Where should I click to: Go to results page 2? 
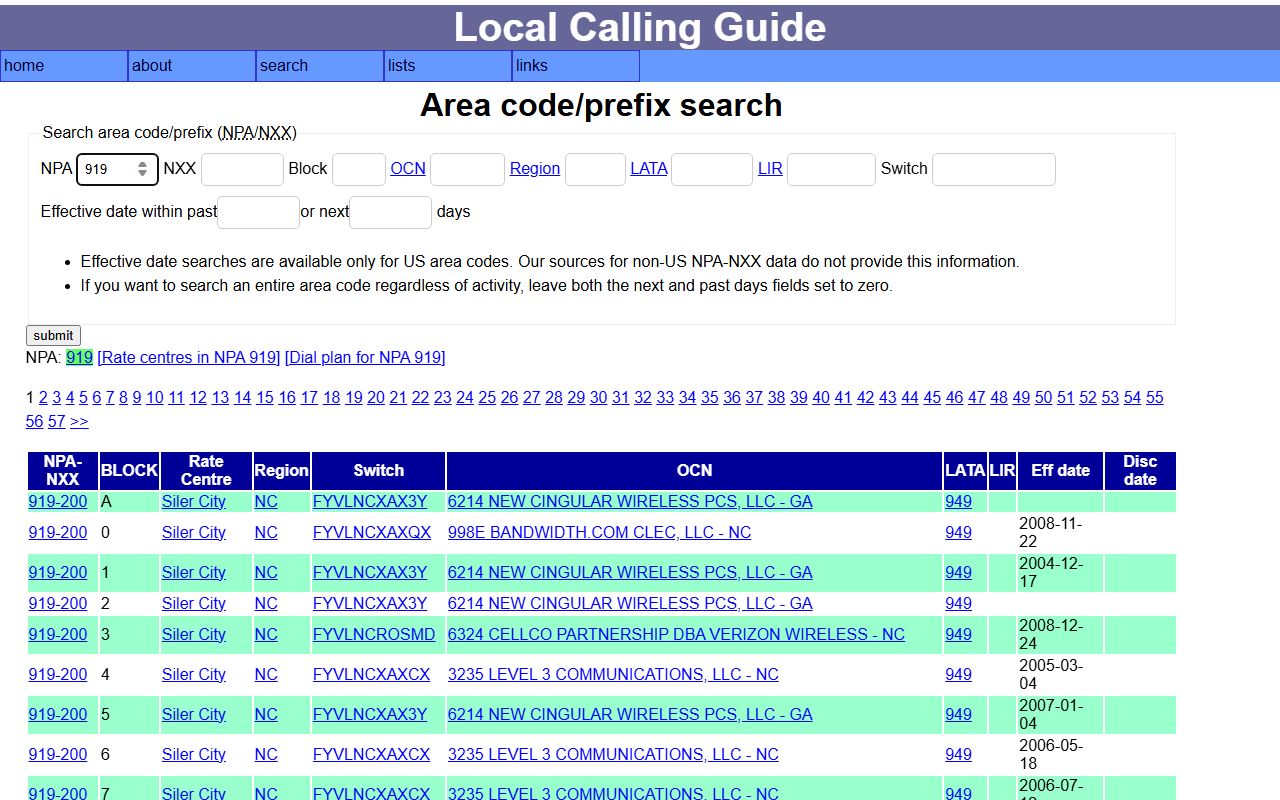tap(43, 398)
